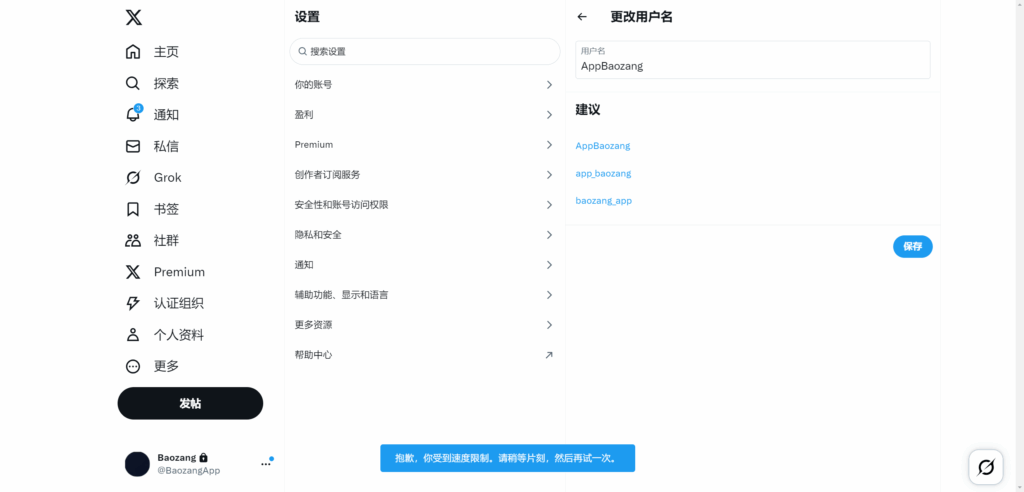The width and height of the screenshot is (1024, 492).
Task: Open the 社群 people icon
Action: pos(133,240)
